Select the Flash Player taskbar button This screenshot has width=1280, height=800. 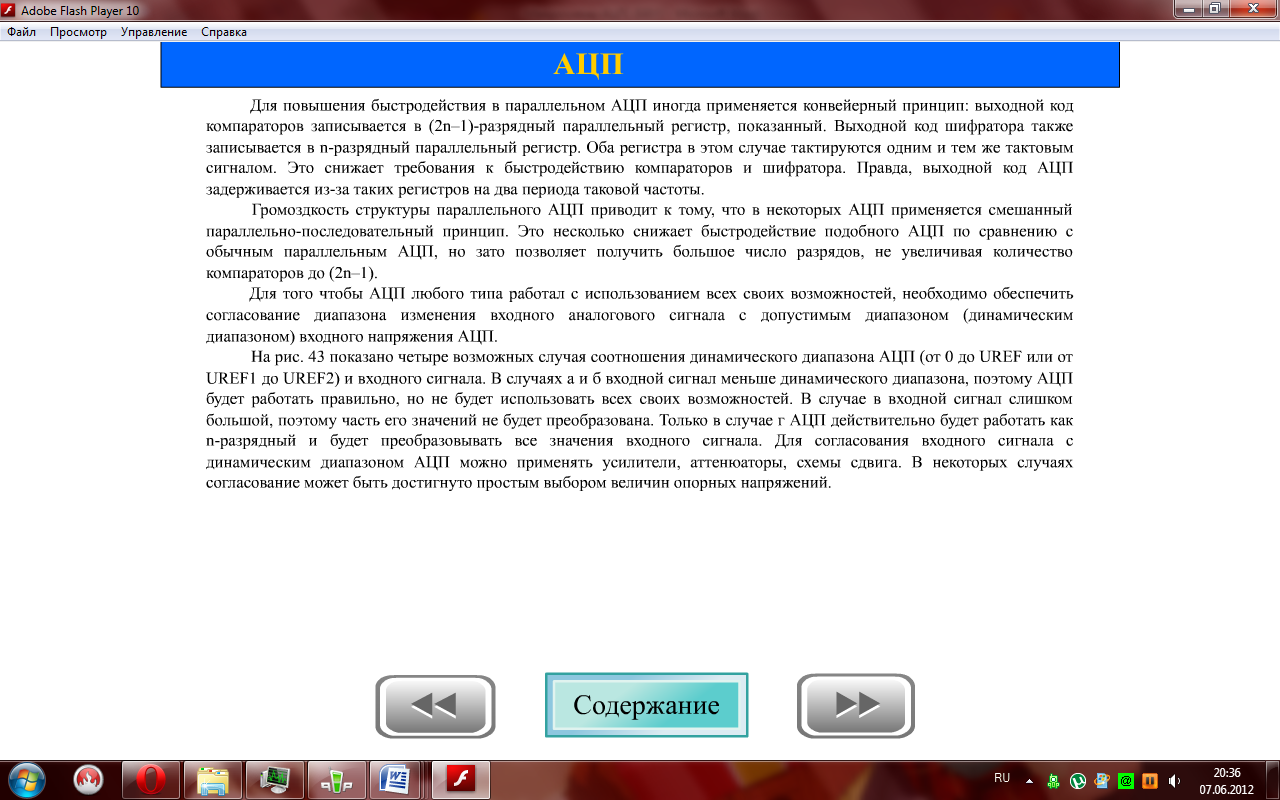tap(460, 779)
